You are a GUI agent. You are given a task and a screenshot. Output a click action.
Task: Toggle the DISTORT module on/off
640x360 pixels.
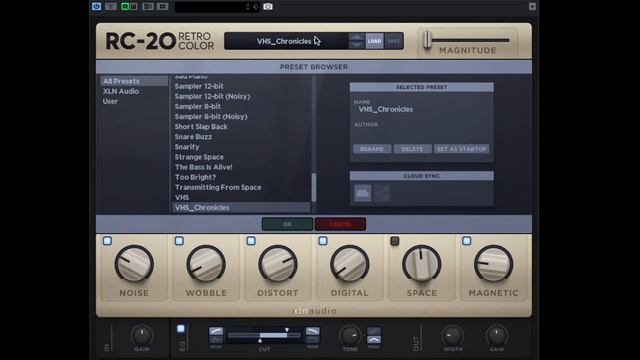[x=251, y=241]
